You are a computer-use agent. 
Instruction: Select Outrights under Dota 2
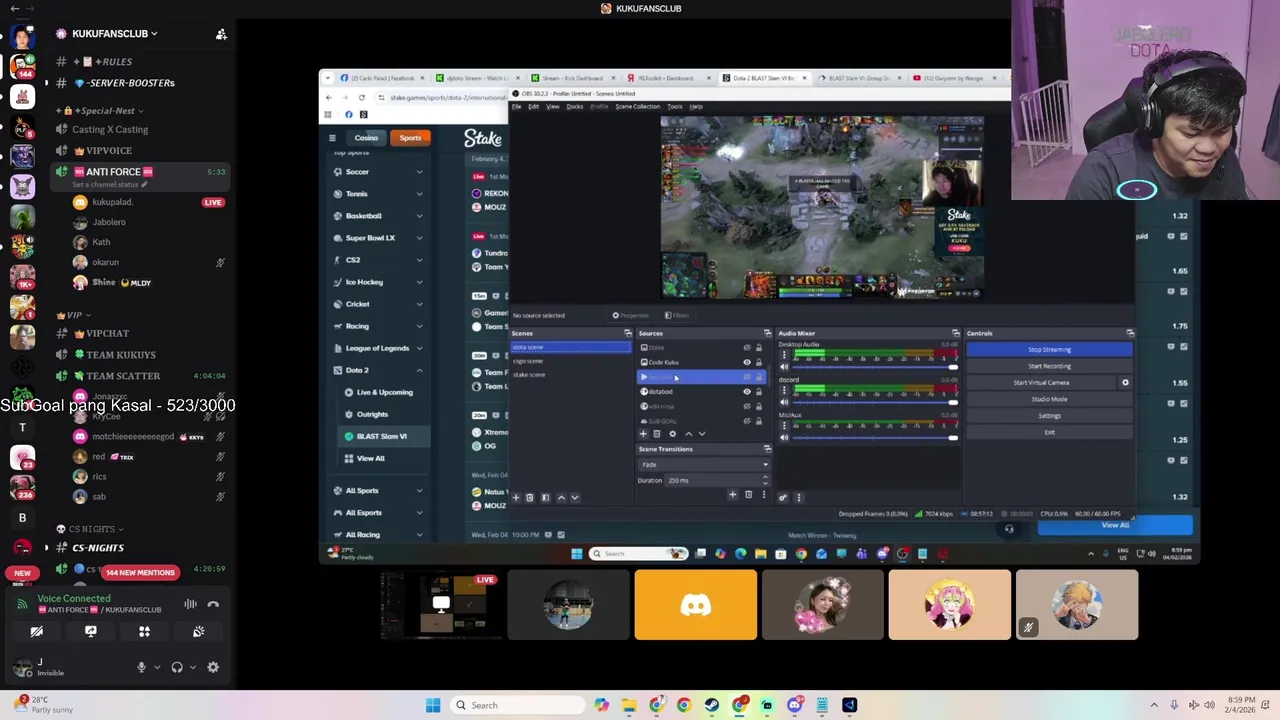click(372, 414)
